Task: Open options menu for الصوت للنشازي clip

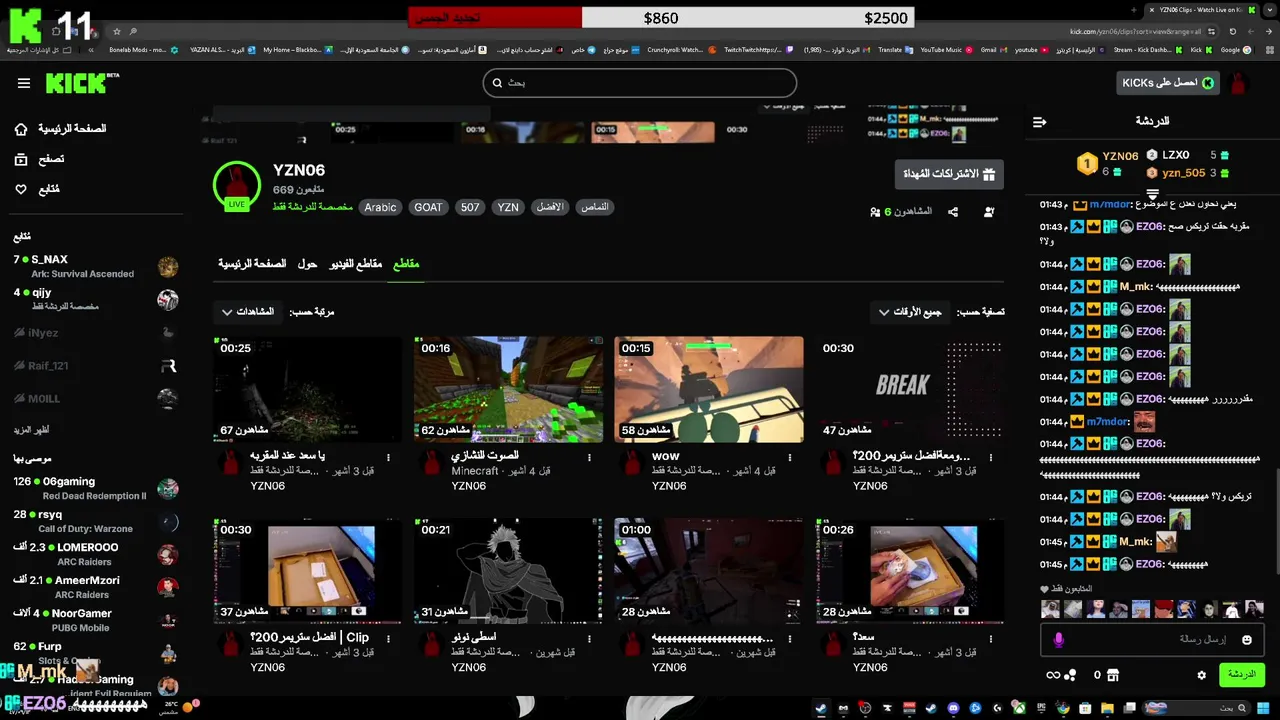Action: (x=589, y=457)
